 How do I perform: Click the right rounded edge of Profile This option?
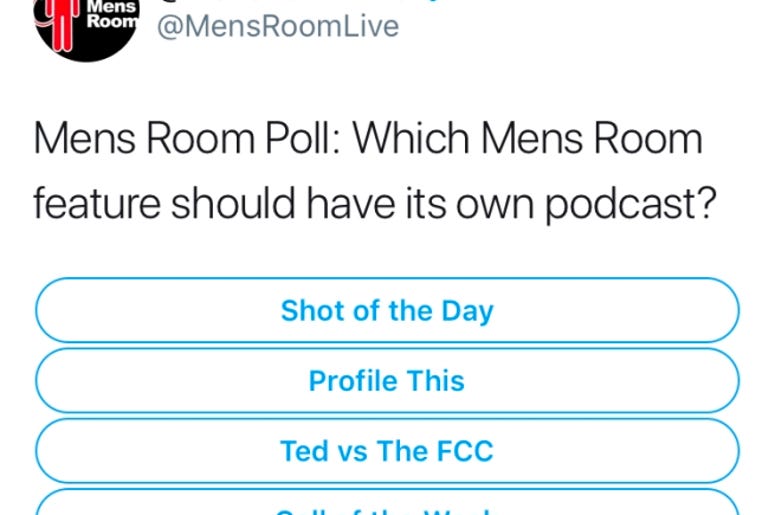click(724, 380)
